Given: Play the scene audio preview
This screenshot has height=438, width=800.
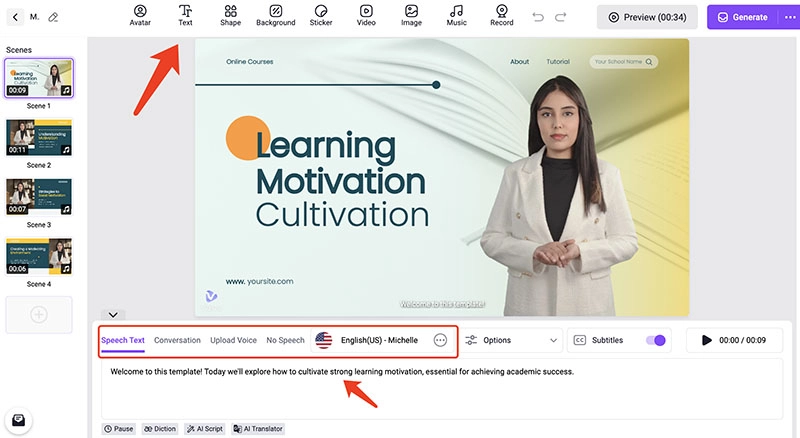Looking at the screenshot, I should click(707, 340).
